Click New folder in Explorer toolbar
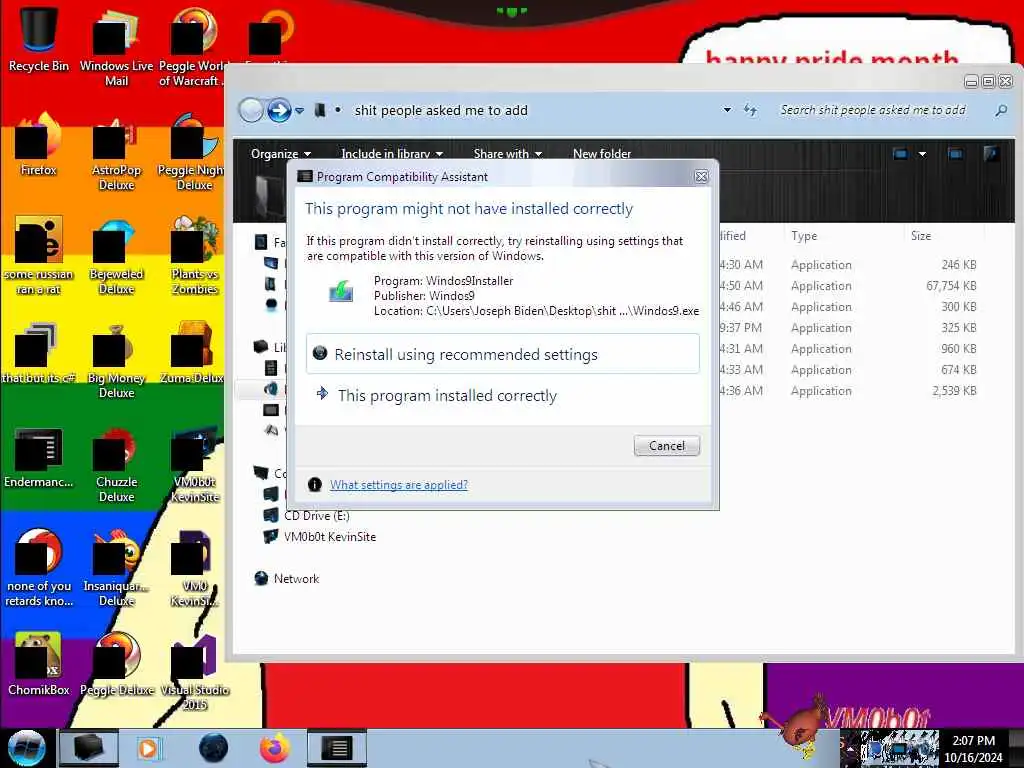This screenshot has height=768, width=1024. tap(601, 154)
